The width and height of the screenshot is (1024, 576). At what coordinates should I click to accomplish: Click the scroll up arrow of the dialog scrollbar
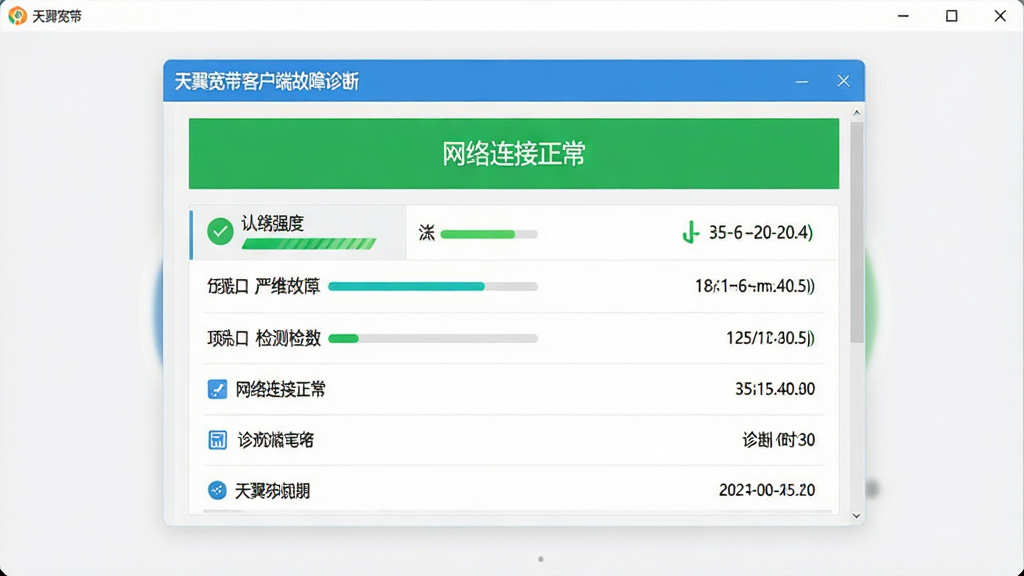coord(857,113)
